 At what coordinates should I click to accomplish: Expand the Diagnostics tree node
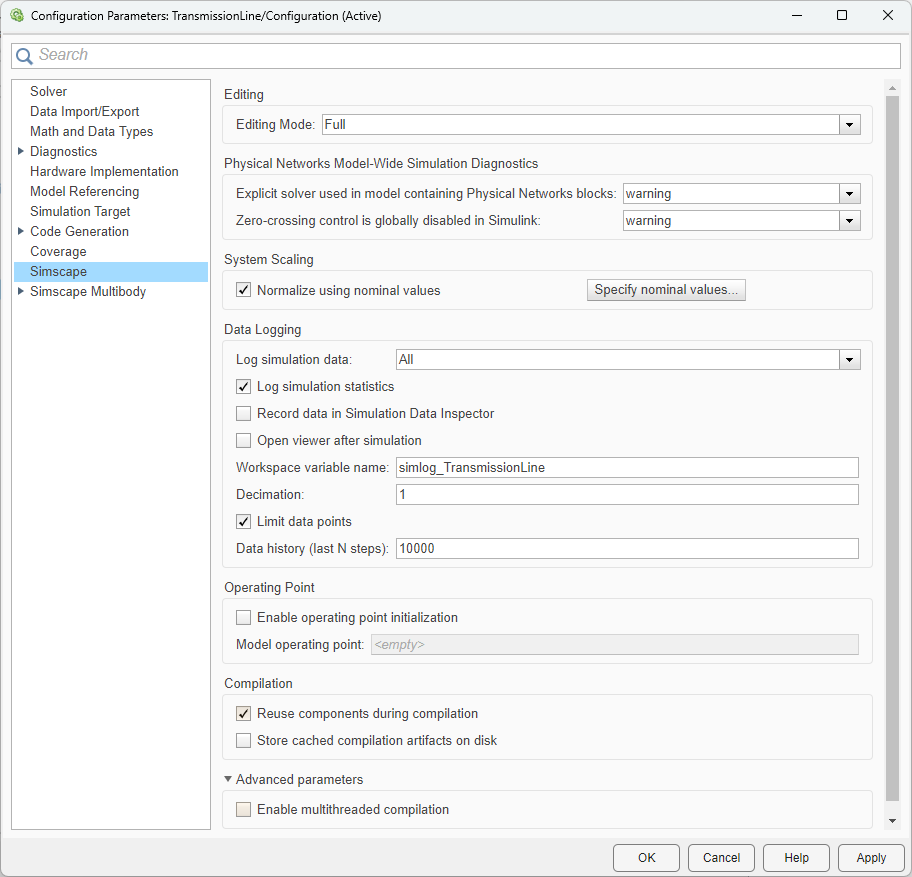(21, 151)
